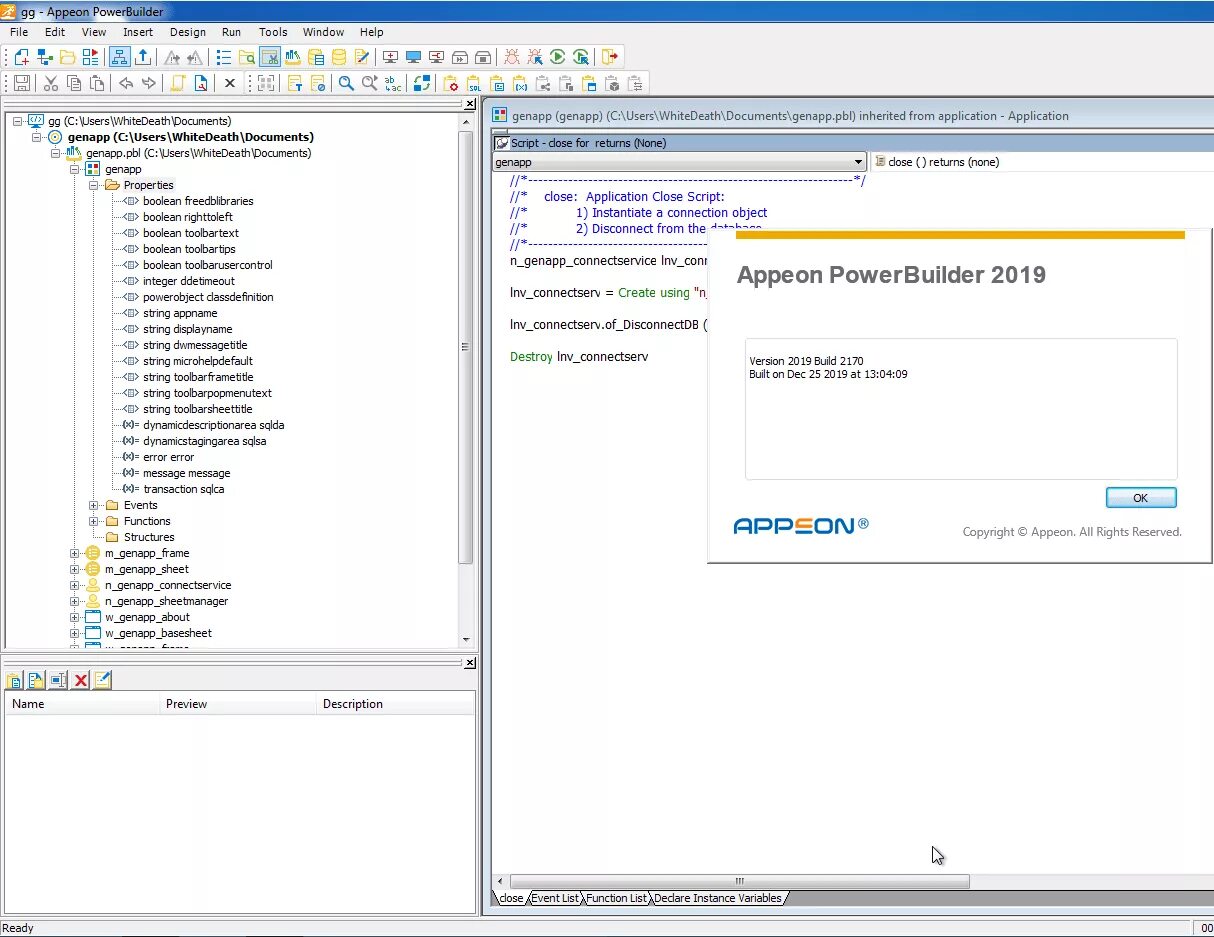Screen dimensions: 1214x937
Task: Expand the w_genapp_about window node
Action: tap(74, 617)
